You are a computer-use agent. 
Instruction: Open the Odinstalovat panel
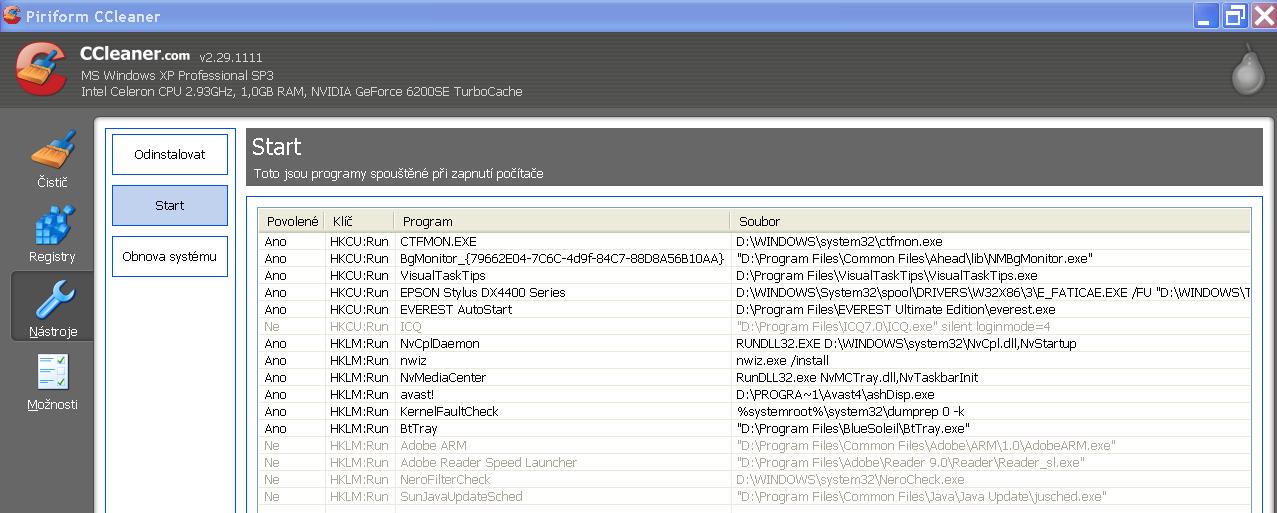[170, 154]
